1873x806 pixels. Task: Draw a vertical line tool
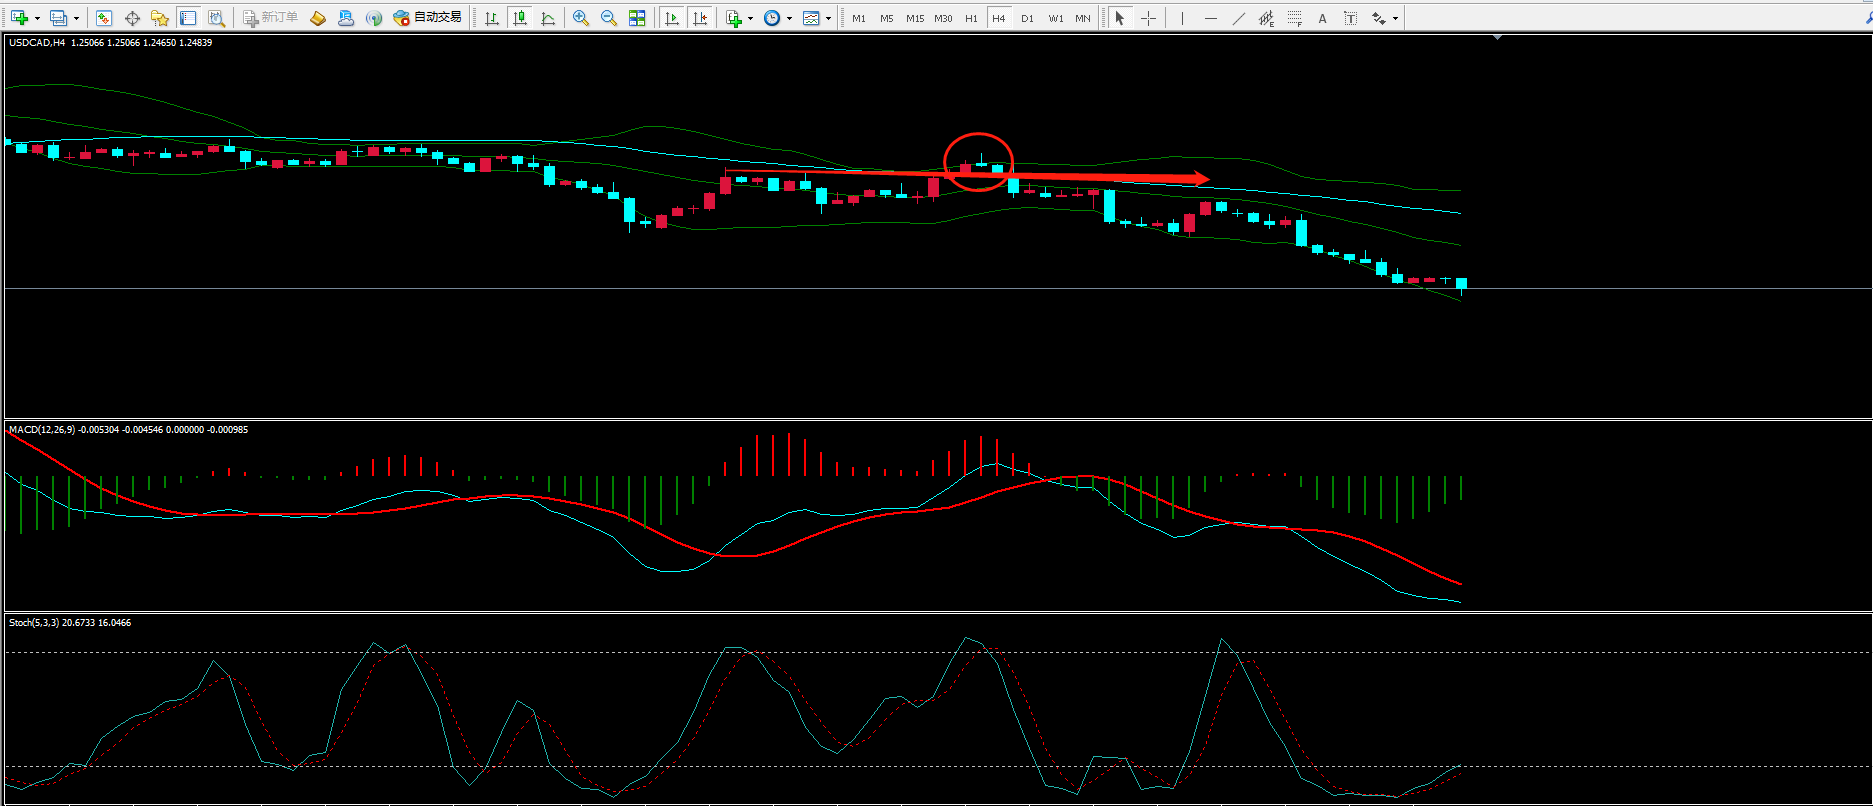click(1182, 18)
